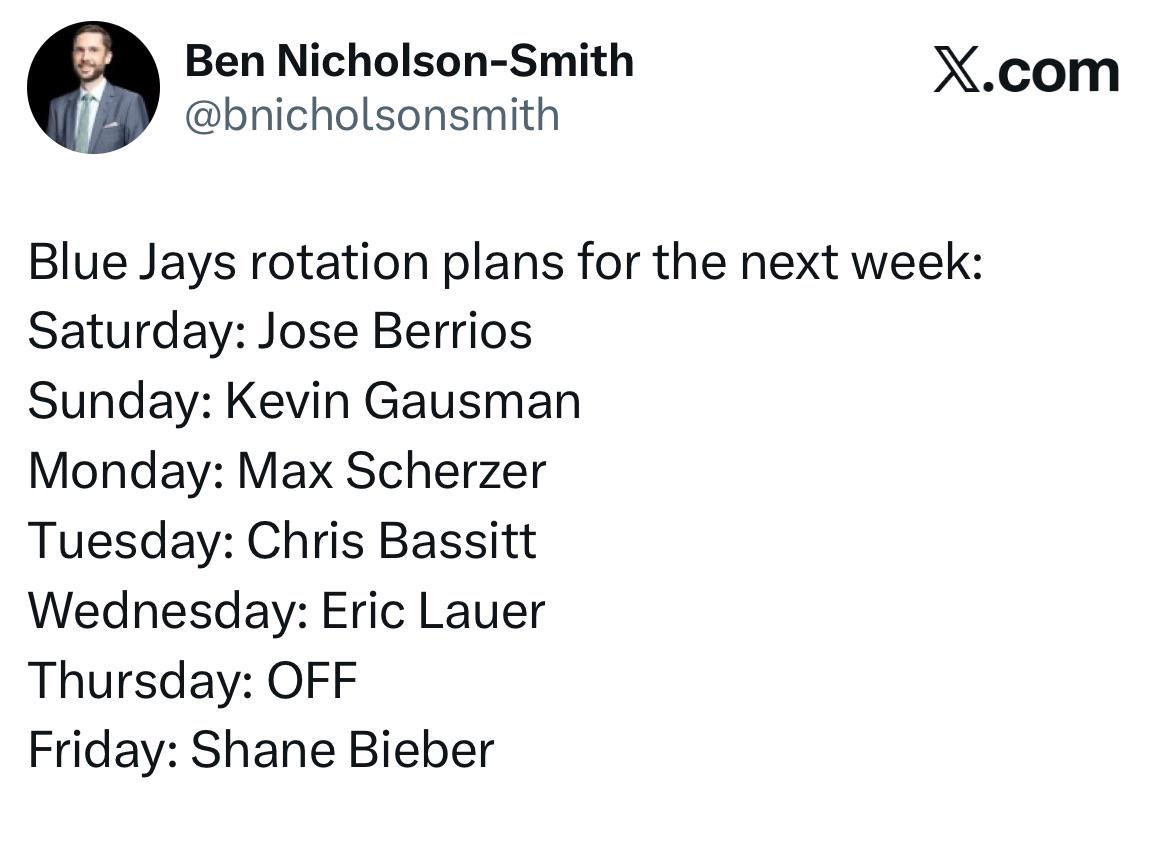Screen dimensions: 1170x857
Task: Click the X logo beside .com
Action: (x=957, y=72)
